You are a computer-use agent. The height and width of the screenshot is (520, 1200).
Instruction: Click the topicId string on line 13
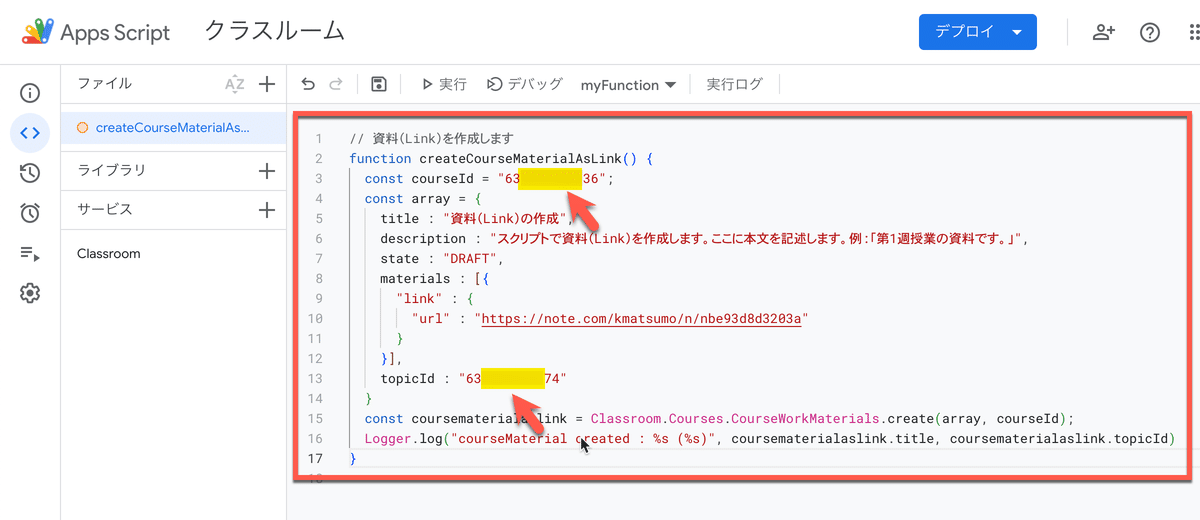point(512,378)
